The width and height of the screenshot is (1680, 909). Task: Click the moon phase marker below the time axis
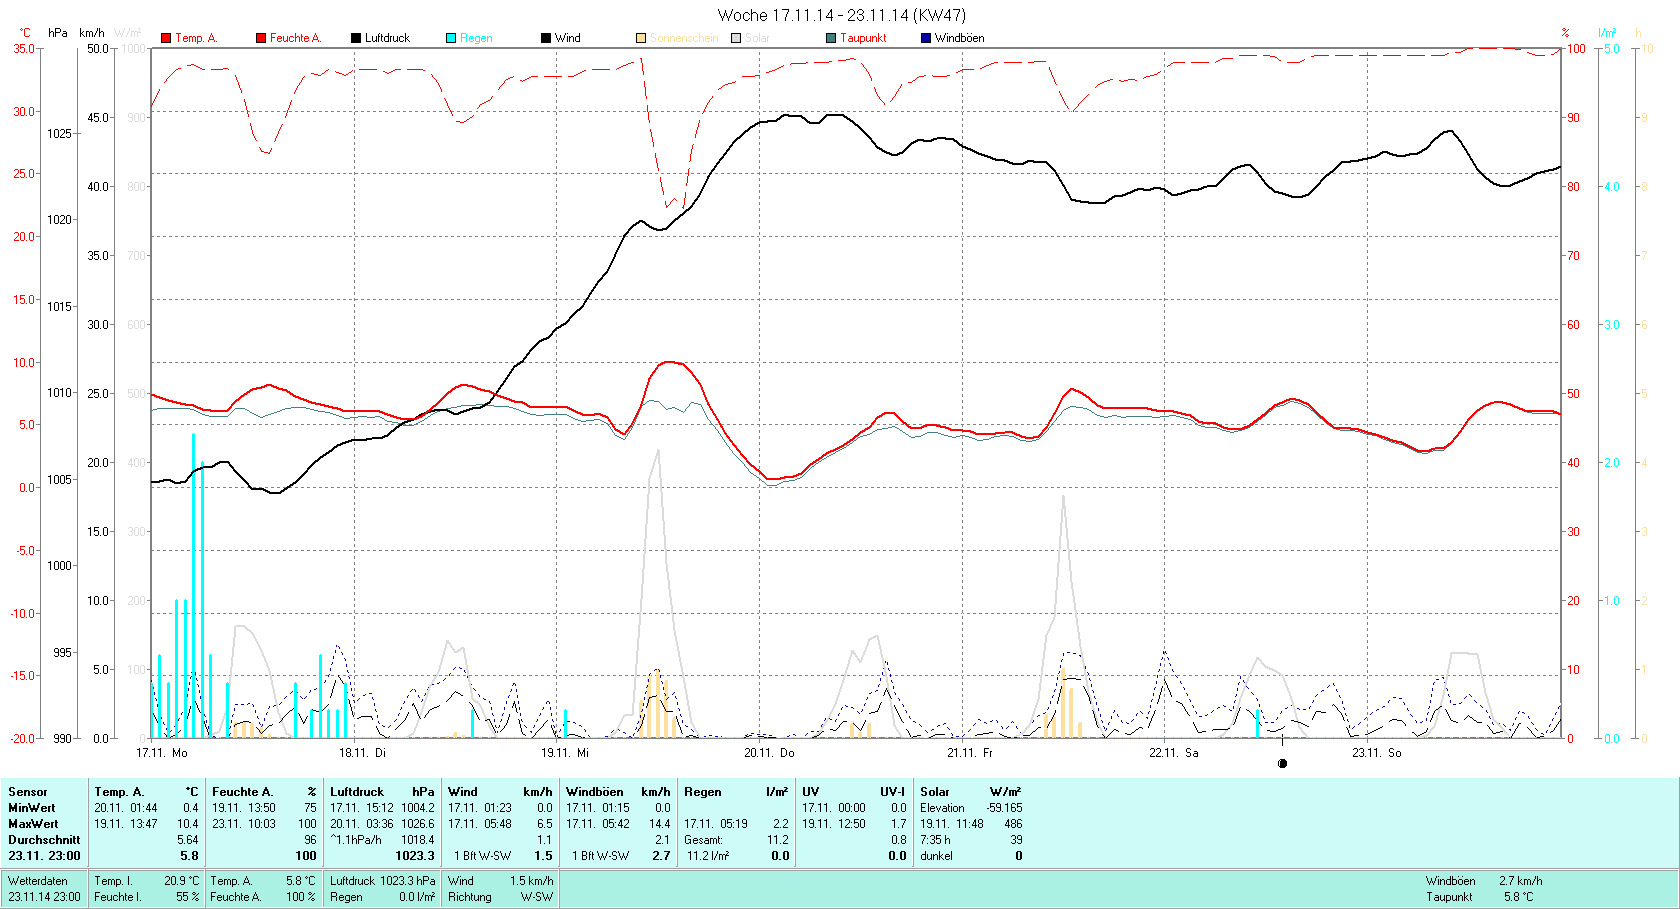(1282, 764)
